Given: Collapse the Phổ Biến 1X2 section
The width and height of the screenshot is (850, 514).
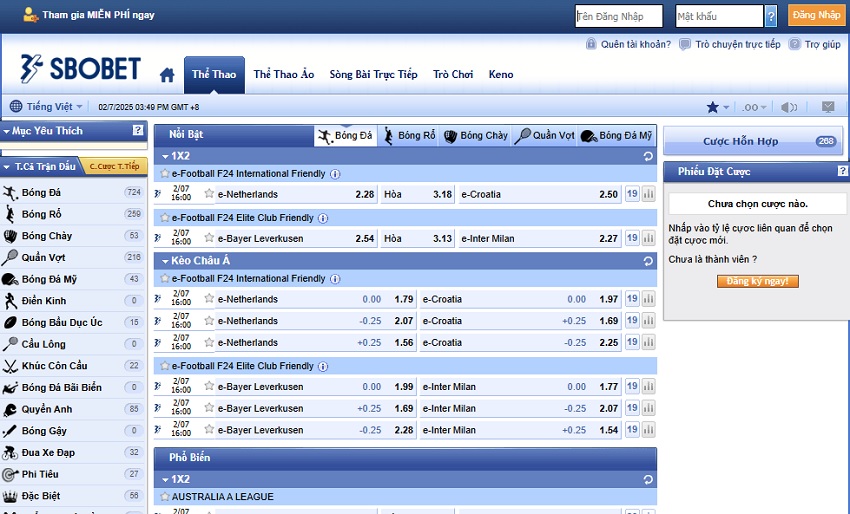Looking at the screenshot, I should pos(165,480).
